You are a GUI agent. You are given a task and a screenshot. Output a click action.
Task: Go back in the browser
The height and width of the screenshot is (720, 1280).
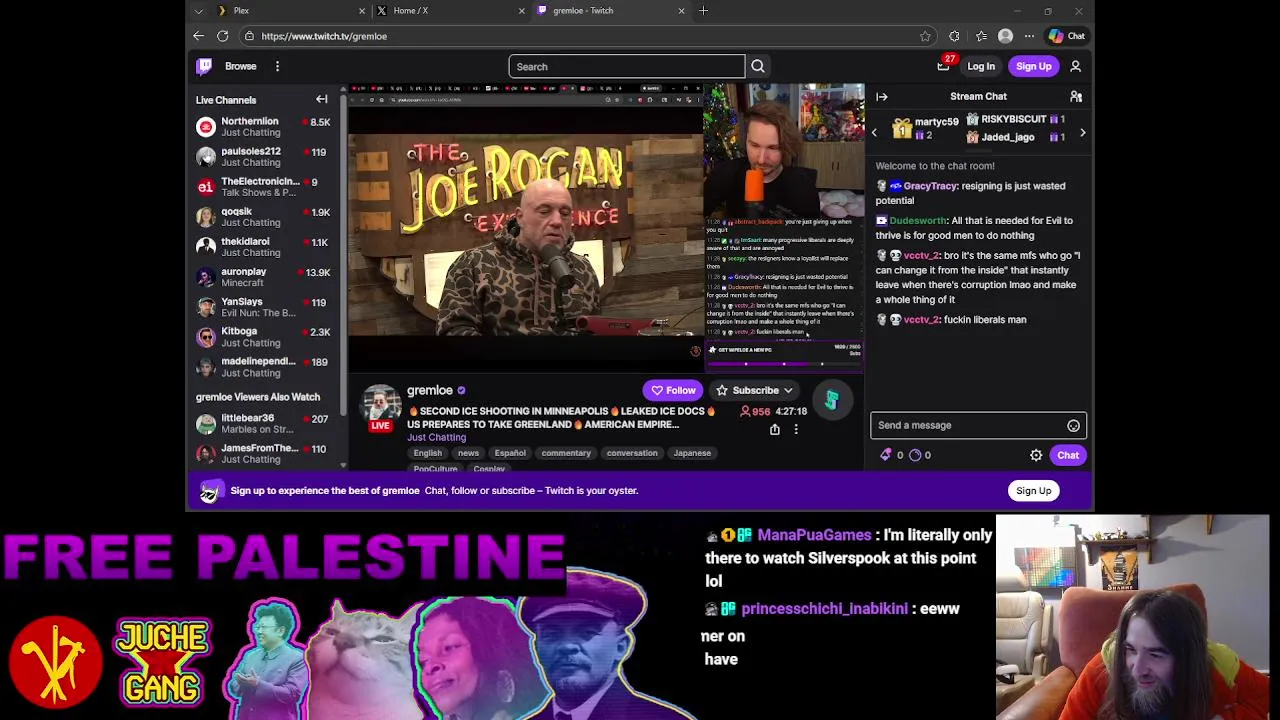point(198,36)
